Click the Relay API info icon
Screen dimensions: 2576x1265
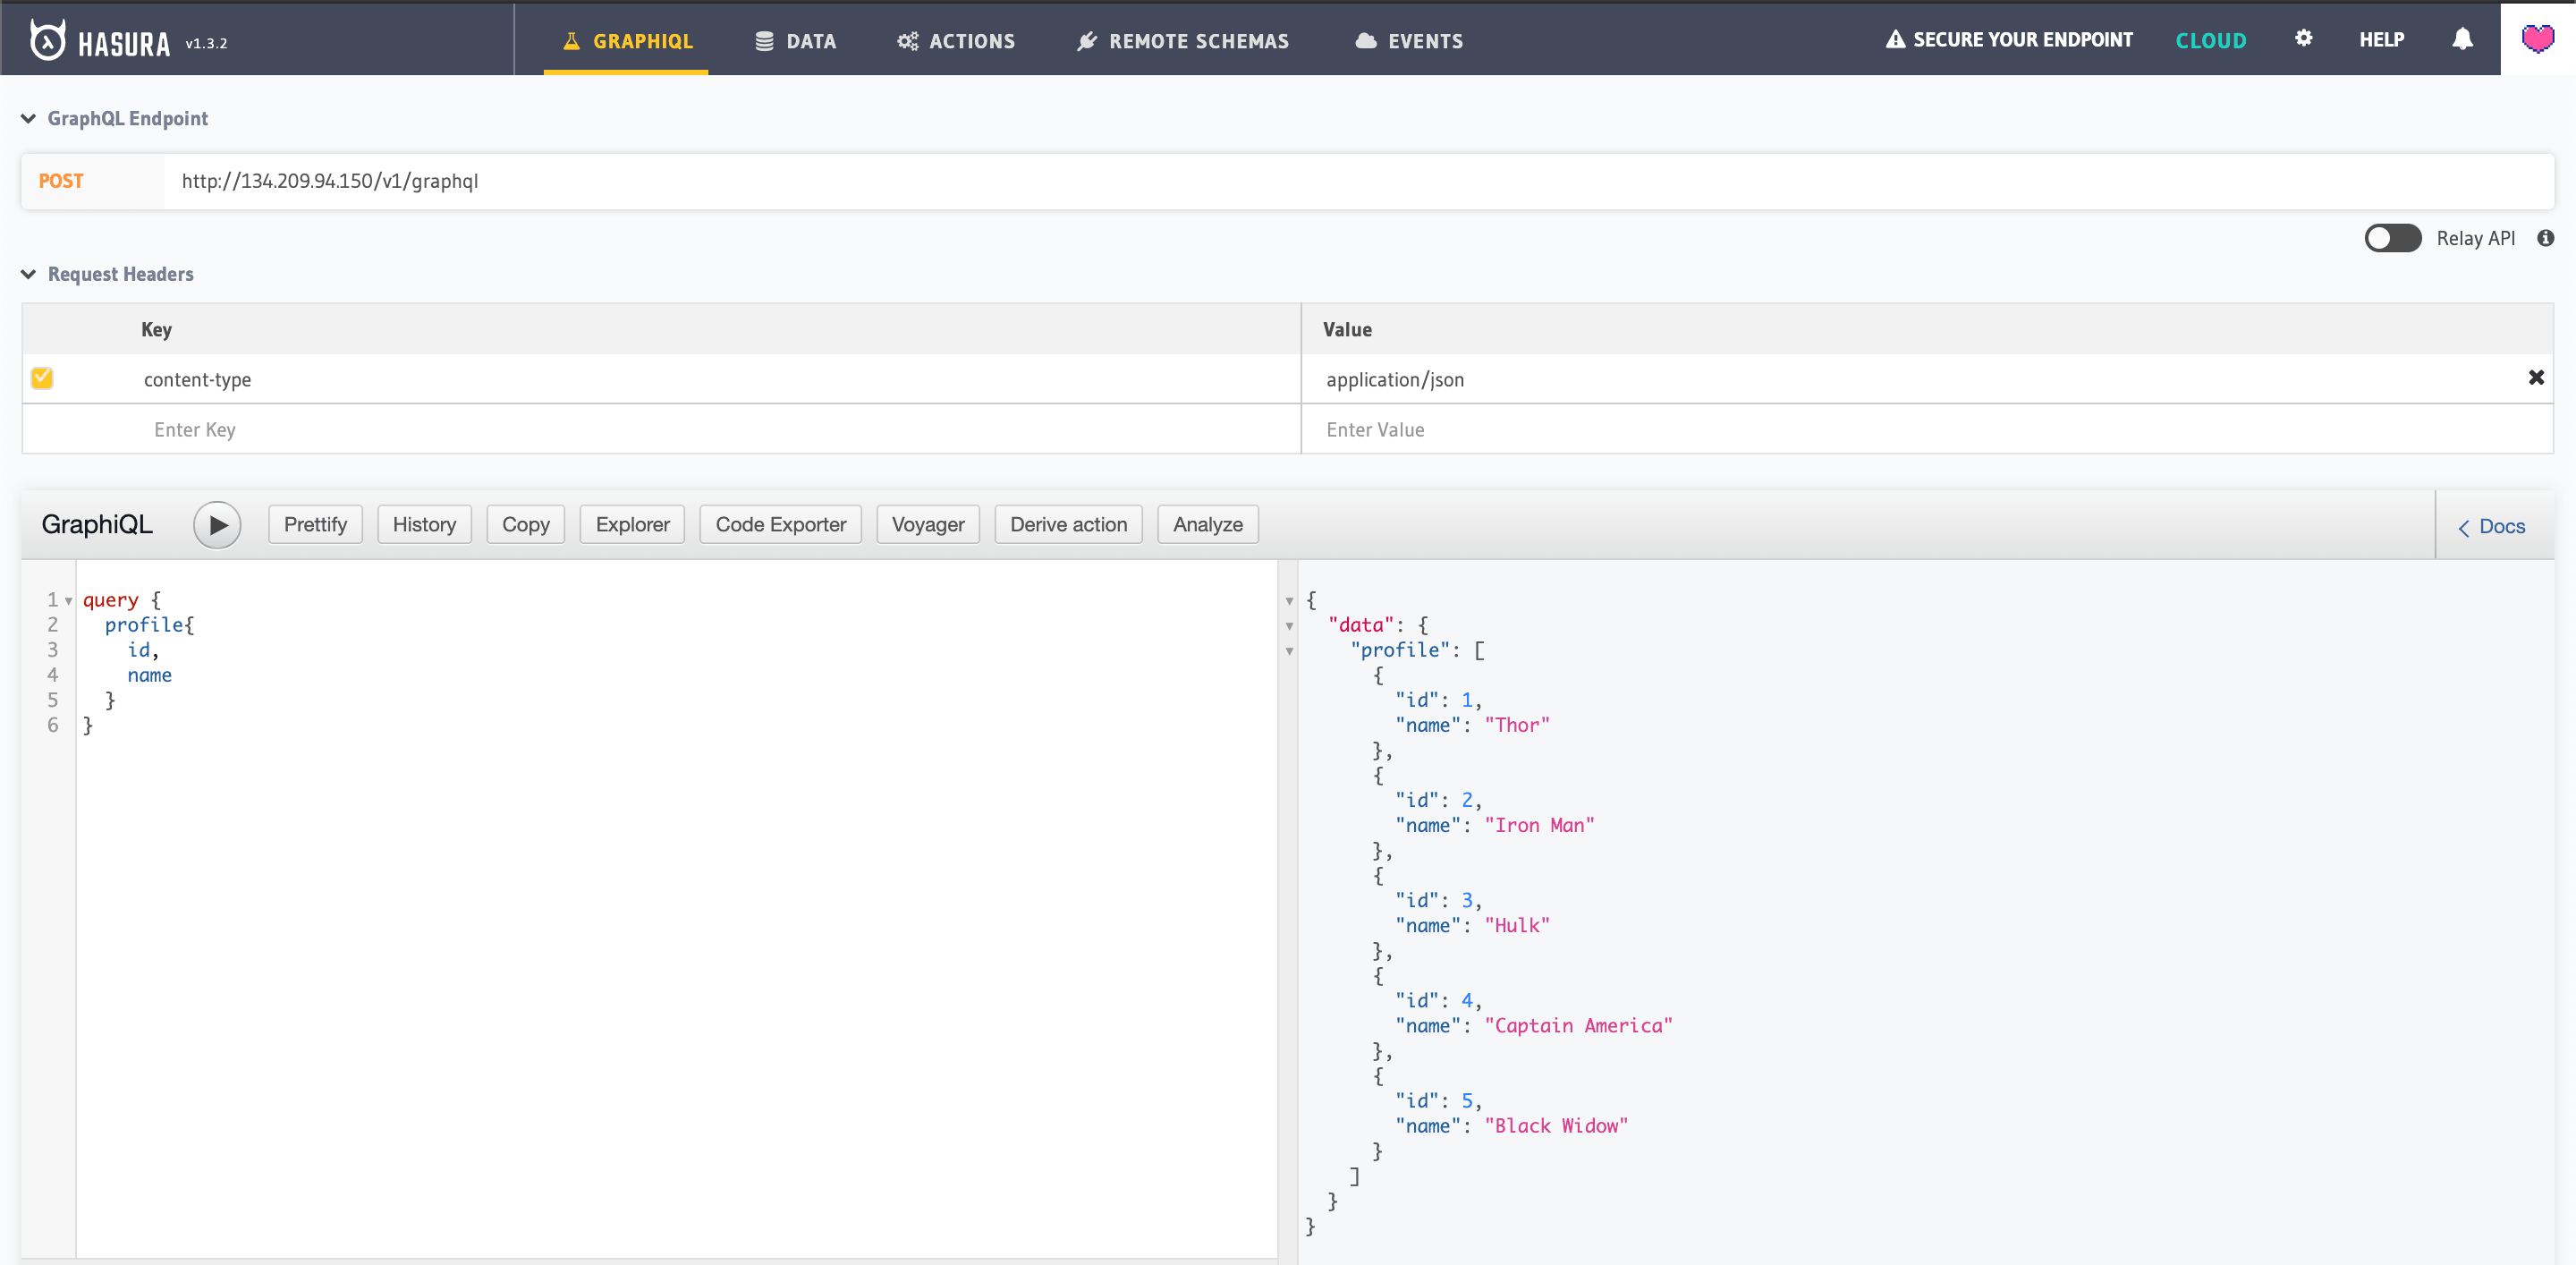pyautogui.click(x=2546, y=238)
